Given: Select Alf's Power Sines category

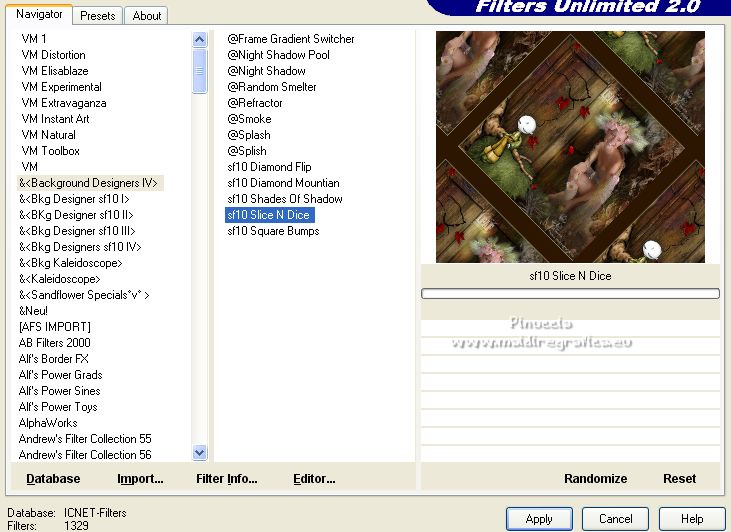Looking at the screenshot, I should click(x=59, y=391).
